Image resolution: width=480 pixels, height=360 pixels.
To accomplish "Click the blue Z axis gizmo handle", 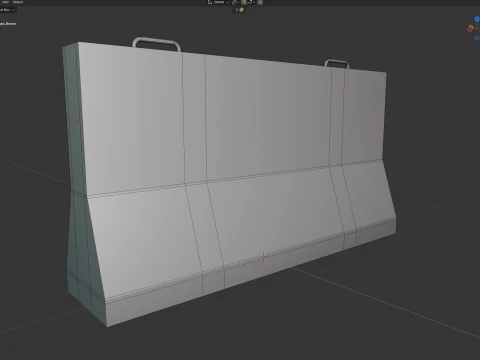I will click(477, 19).
